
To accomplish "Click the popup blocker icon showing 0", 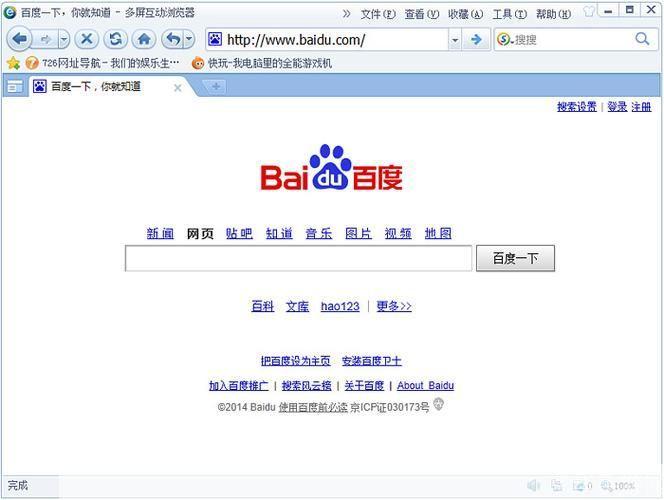I will pyautogui.click(x=582, y=486).
